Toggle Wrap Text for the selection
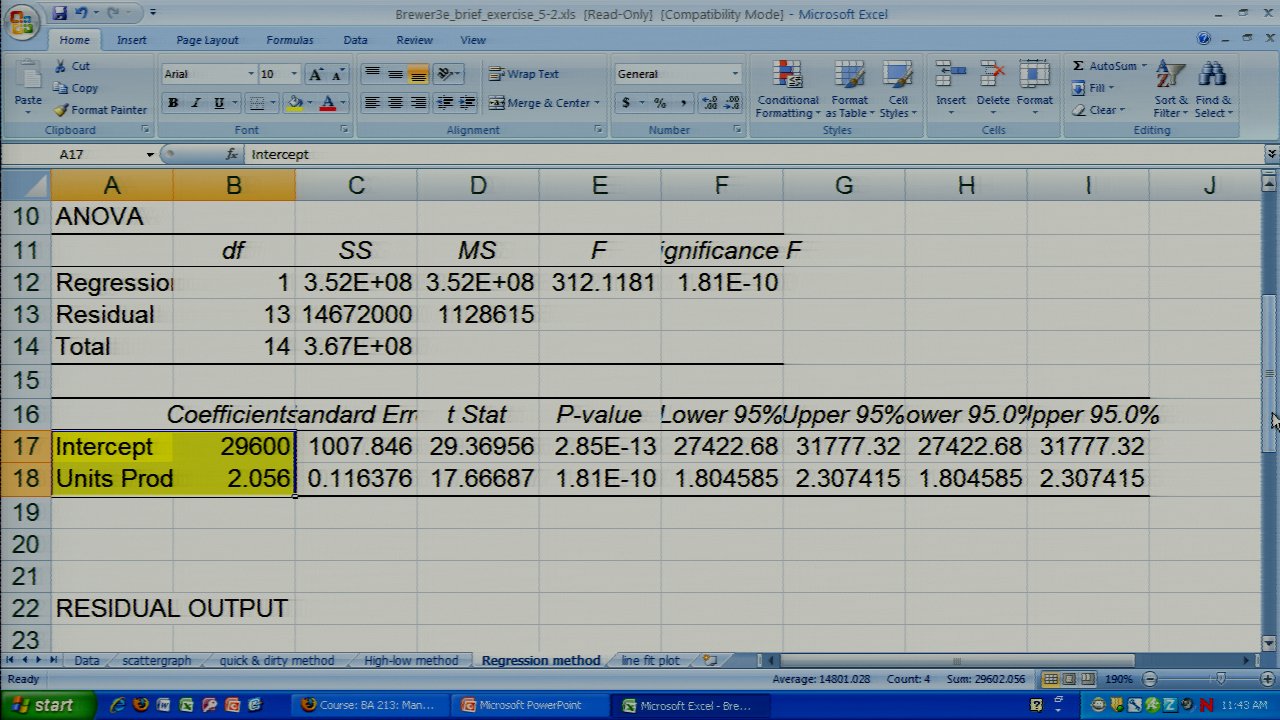Screen dimensions: 1280x720 click(x=524, y=74)
